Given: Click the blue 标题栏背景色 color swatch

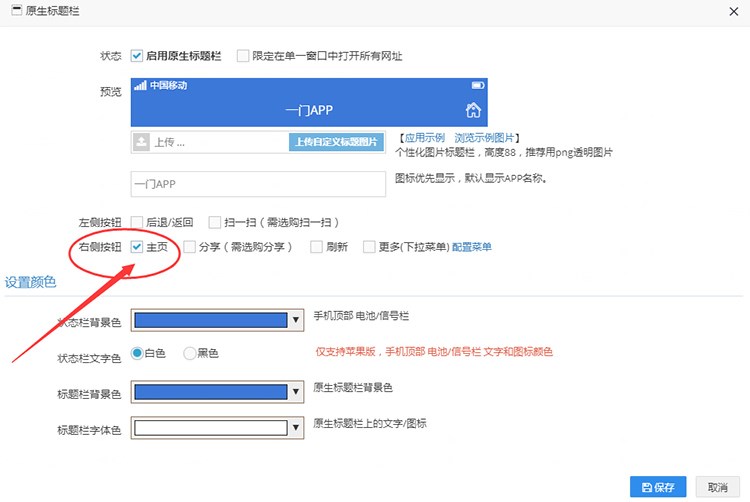Looking at the screenshot, I should pyautogui.click(x=210, y=392).
